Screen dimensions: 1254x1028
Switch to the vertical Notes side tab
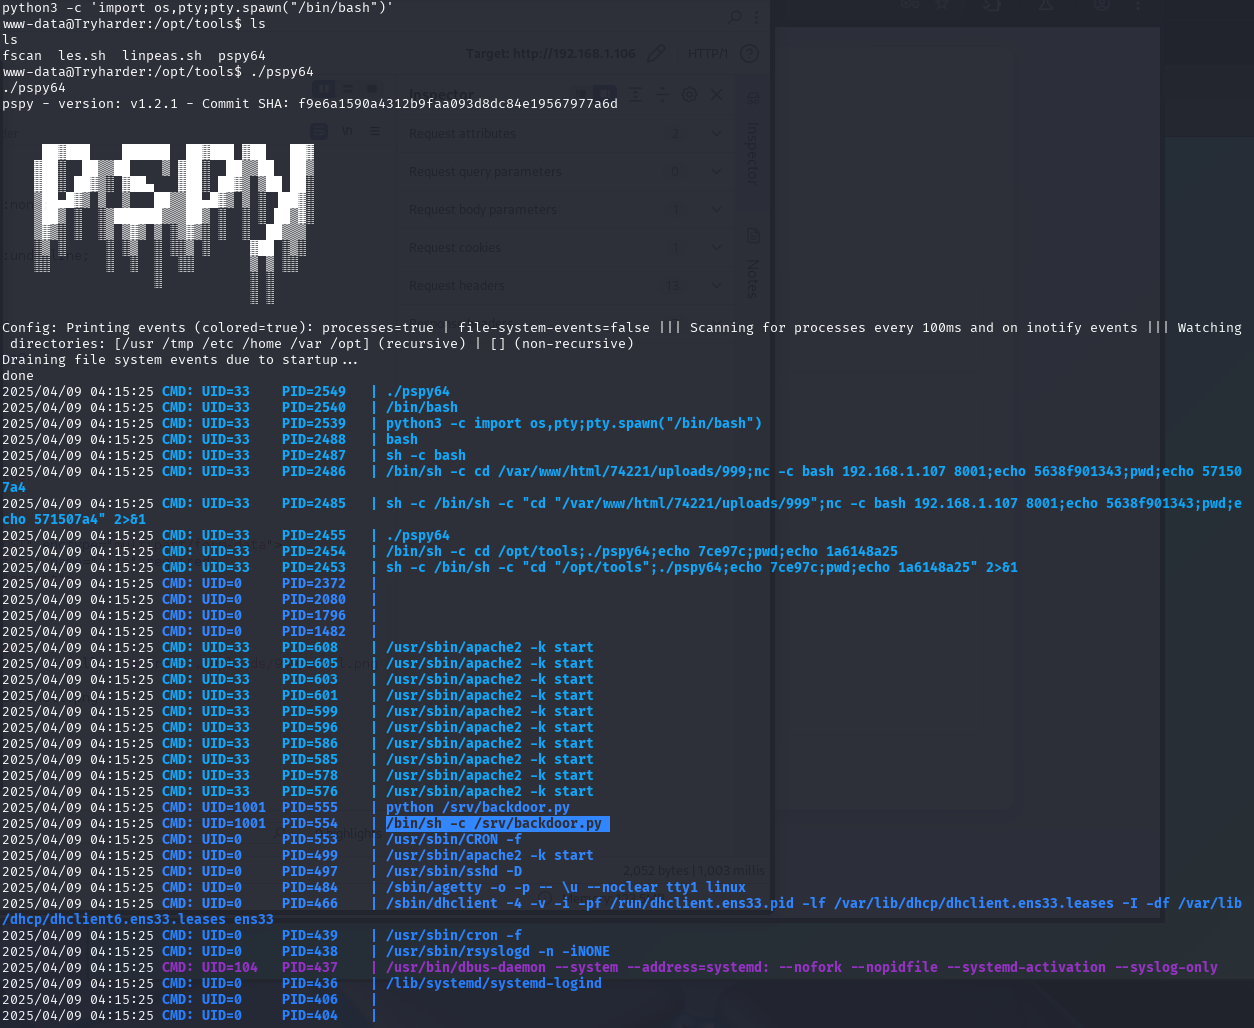coord(753,264)
